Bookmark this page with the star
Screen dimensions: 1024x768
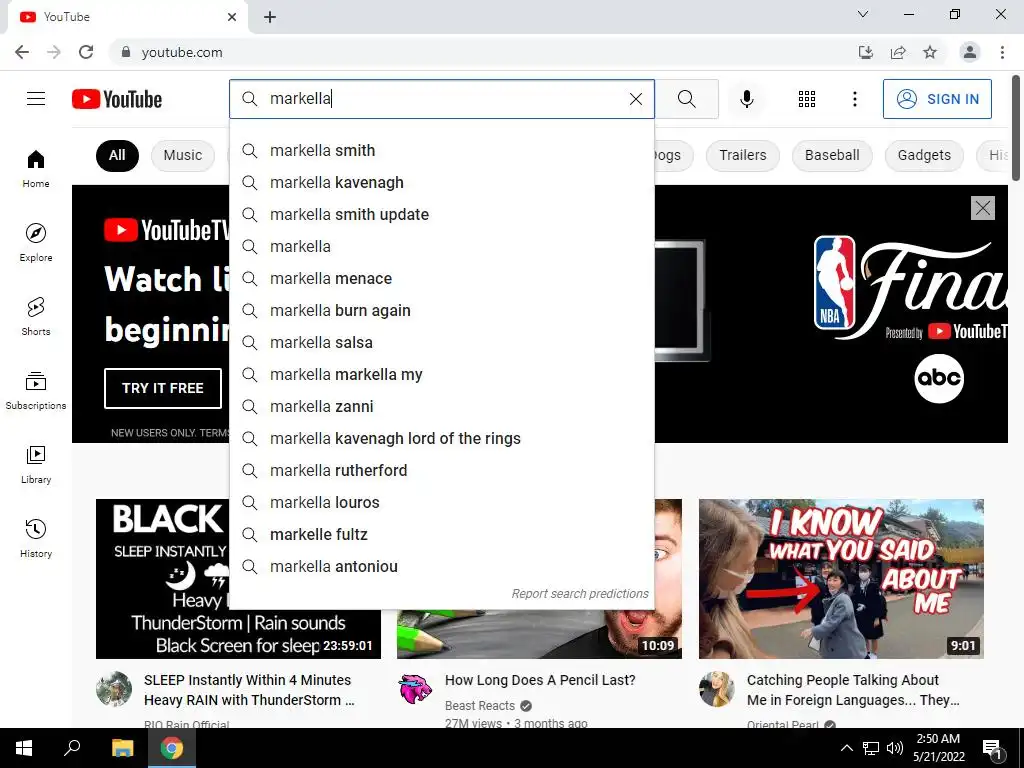click(x=930, y=52)
